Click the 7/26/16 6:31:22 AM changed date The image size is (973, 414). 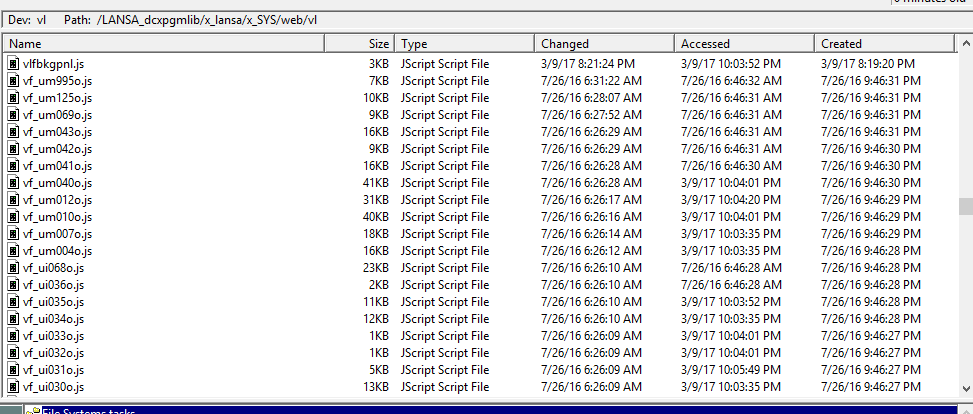pos(591,81)
